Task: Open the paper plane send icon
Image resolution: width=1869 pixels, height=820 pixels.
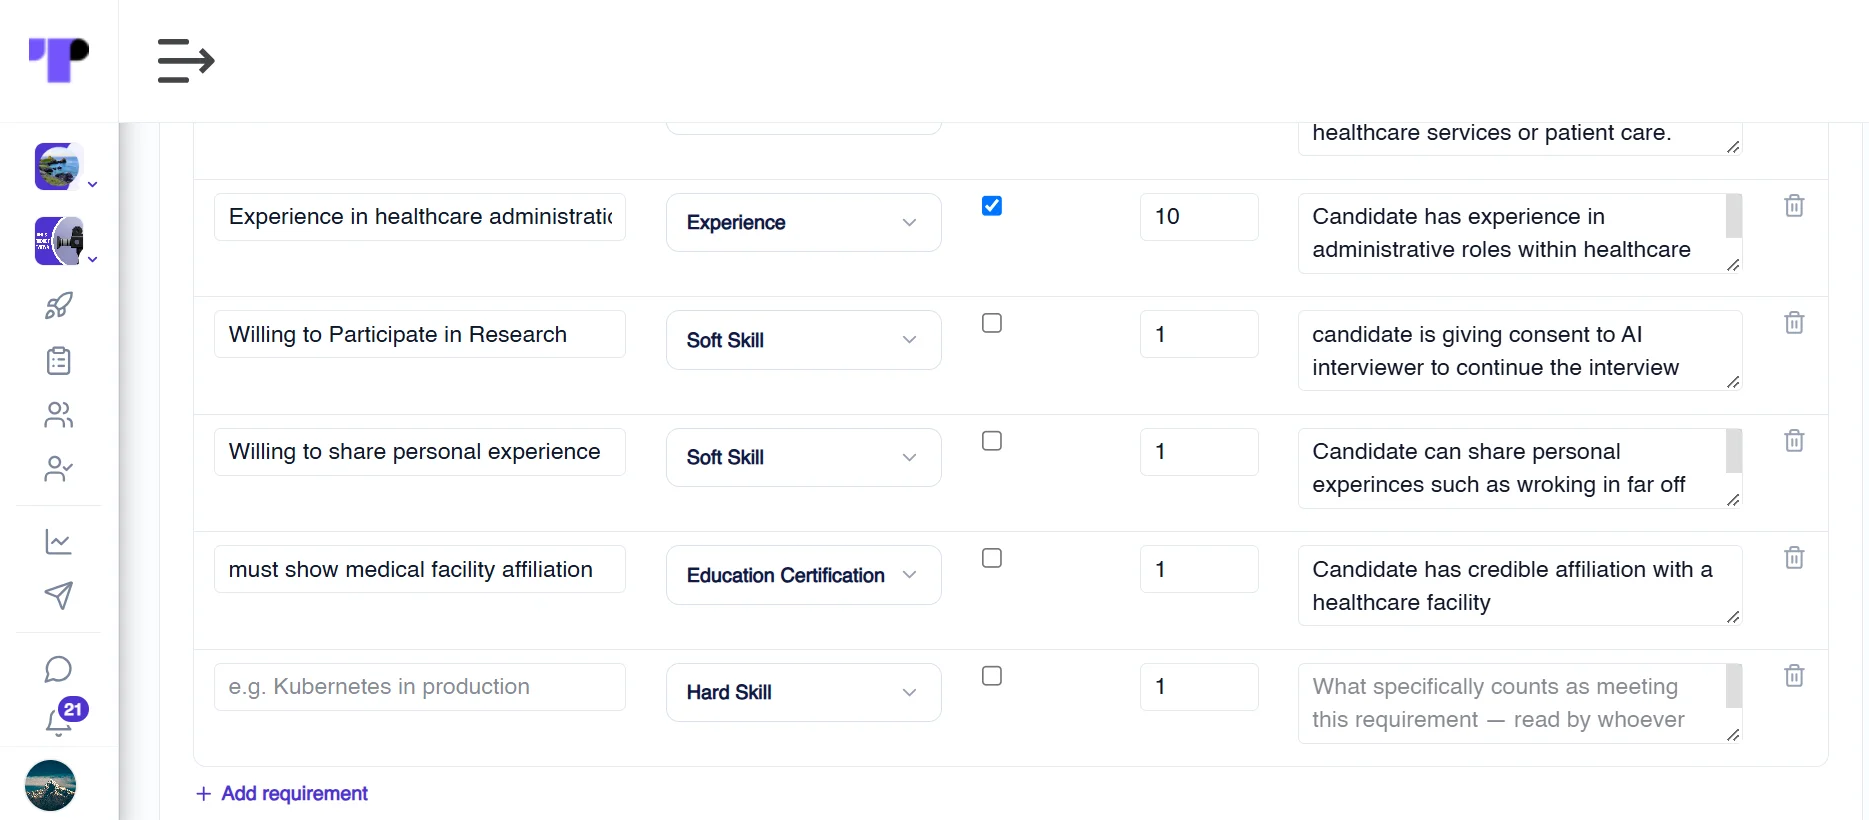Action: click(x=59, y=596)
